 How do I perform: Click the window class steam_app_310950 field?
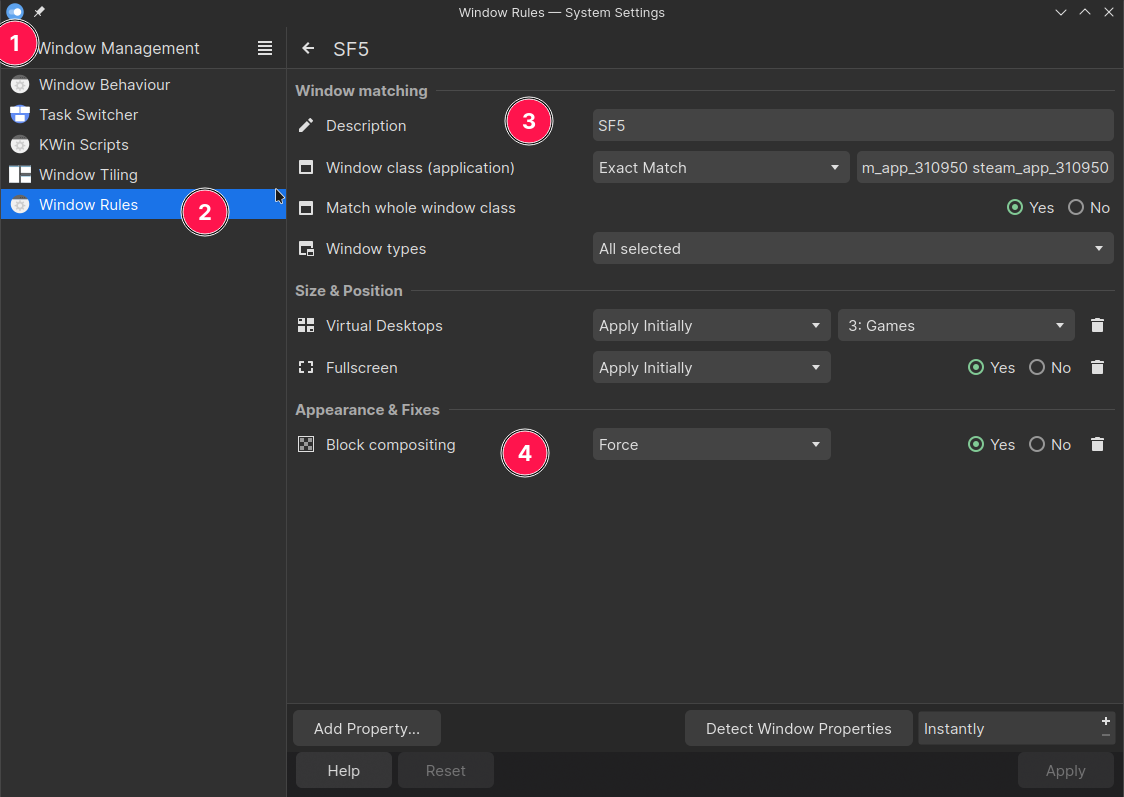[985, 167]
